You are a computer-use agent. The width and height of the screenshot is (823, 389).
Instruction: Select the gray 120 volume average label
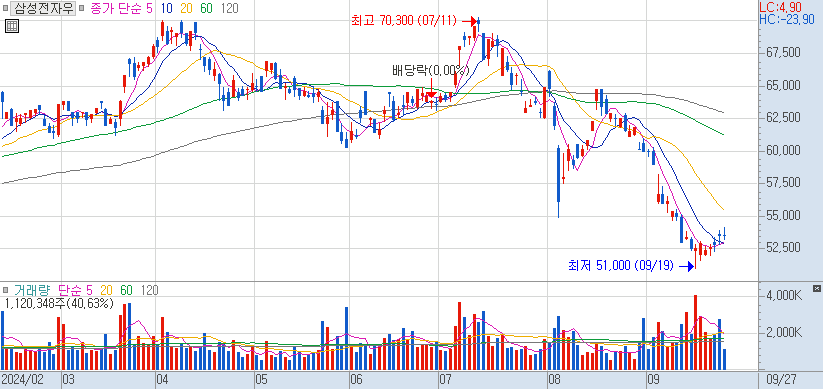(x=149, y=290)
